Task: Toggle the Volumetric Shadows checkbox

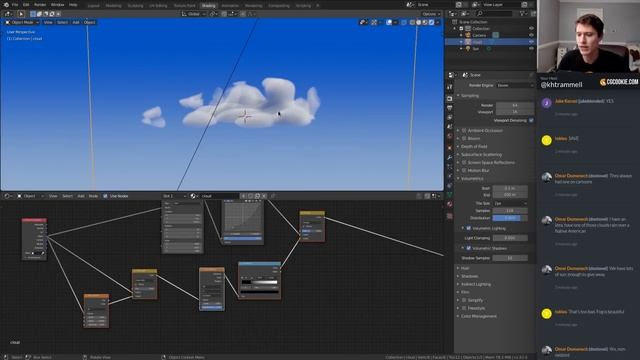Action: (469, 248)
